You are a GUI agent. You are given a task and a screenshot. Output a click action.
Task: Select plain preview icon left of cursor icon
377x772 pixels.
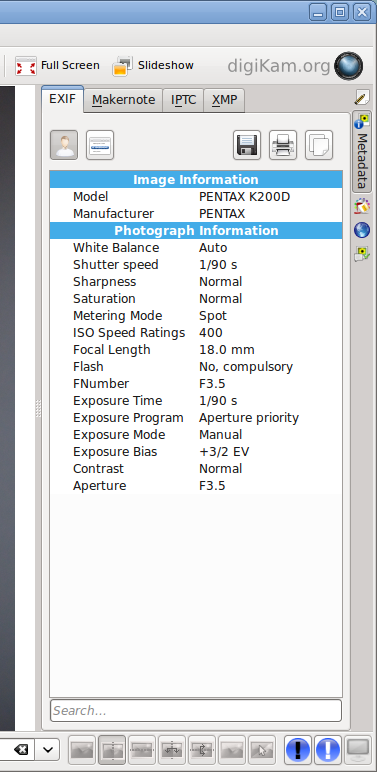232,750
